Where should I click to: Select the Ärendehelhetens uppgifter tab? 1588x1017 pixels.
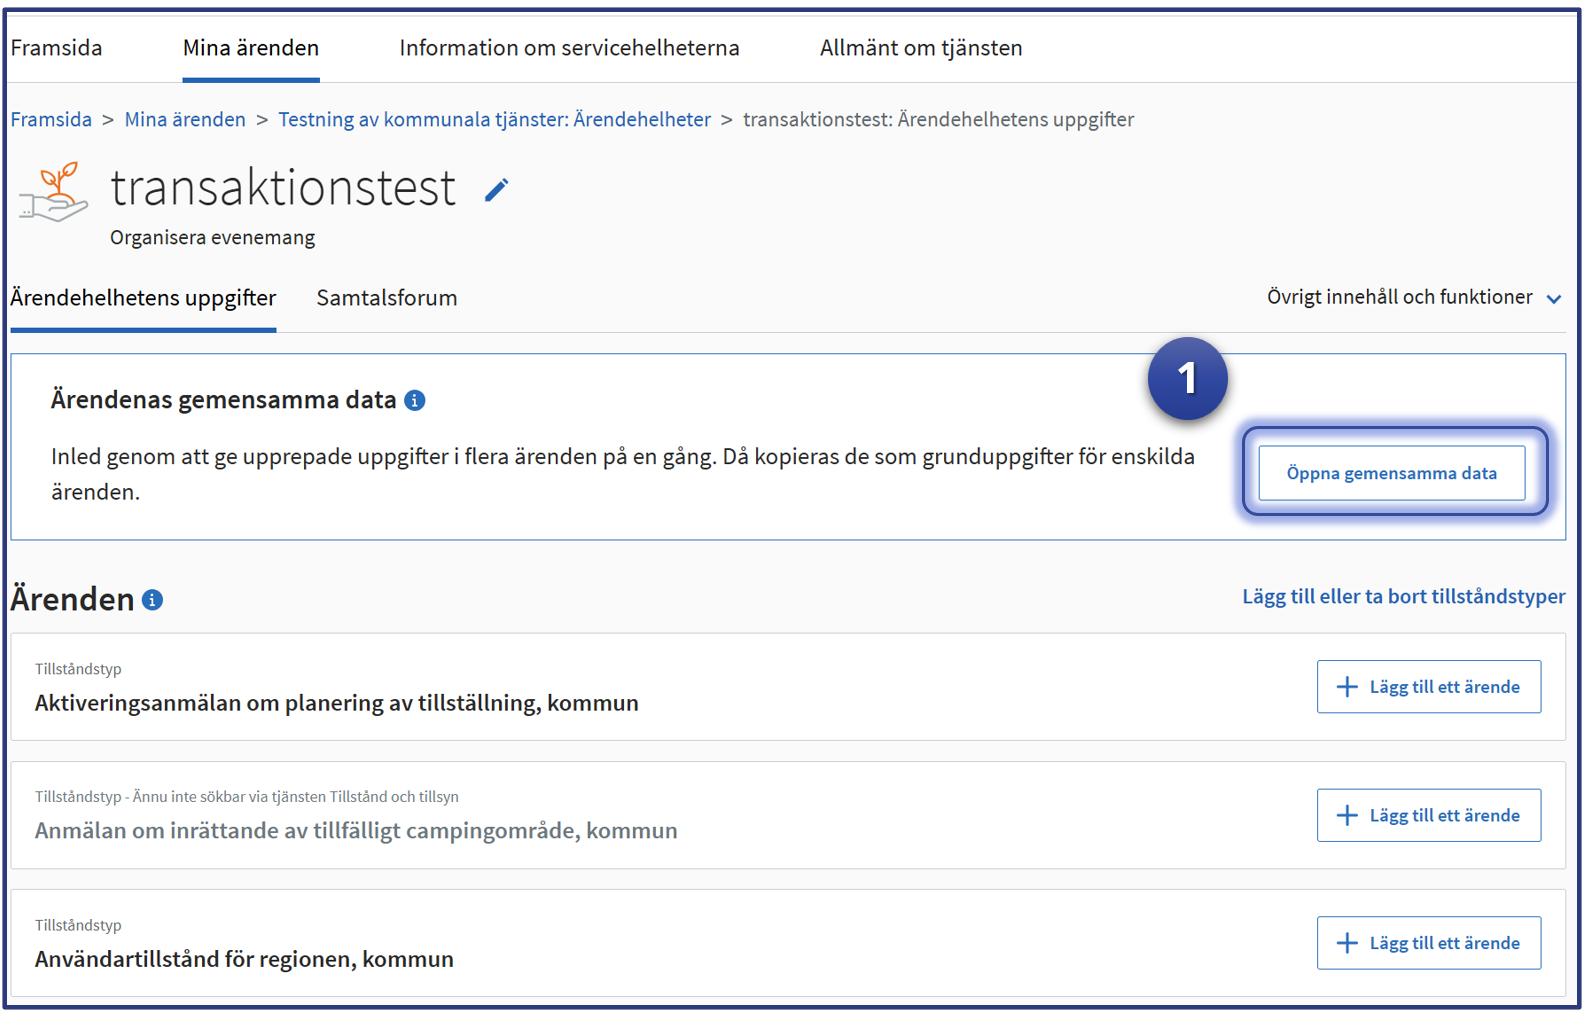(143, 298)
